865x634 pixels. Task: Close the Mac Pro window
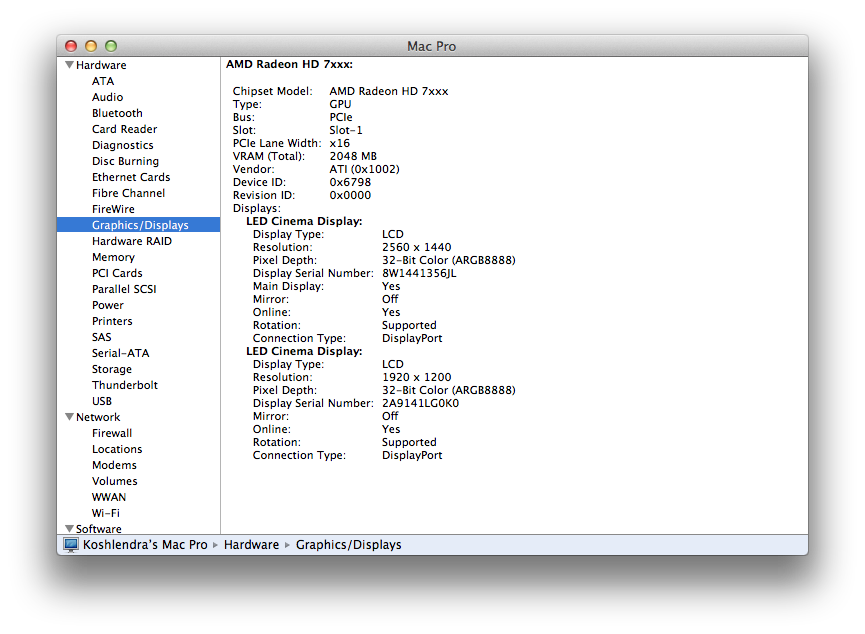(x=71, y=46)
